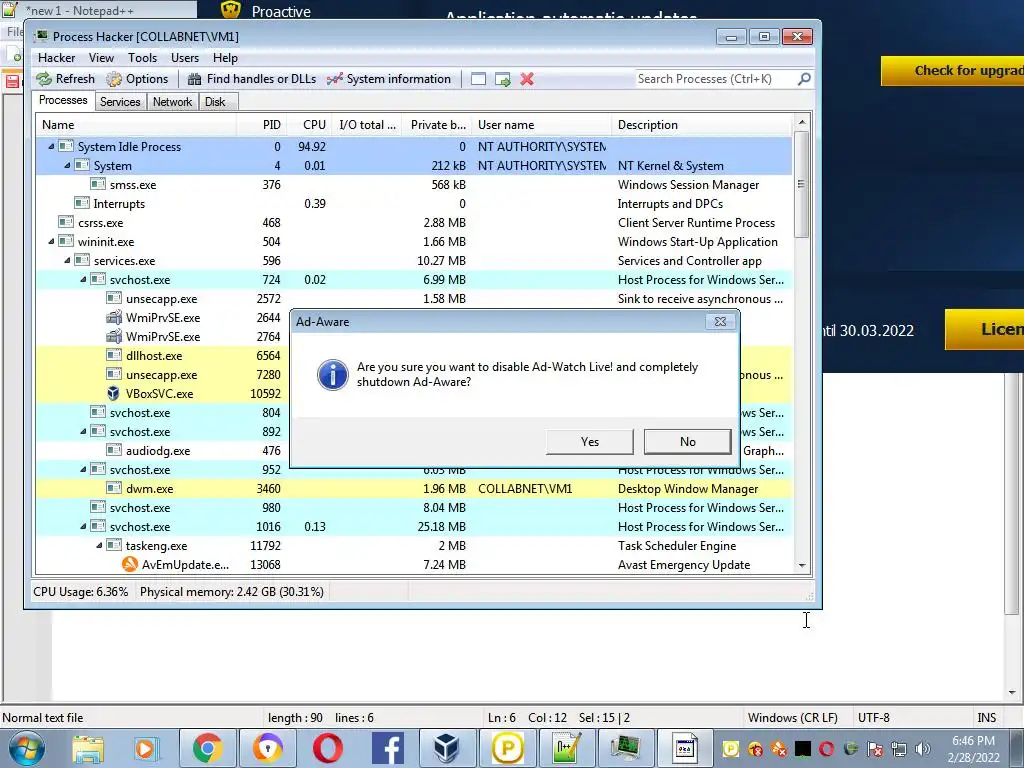Collapse svchost.exe PID 724 node
1024x768 pixels.
coord(84,280)
